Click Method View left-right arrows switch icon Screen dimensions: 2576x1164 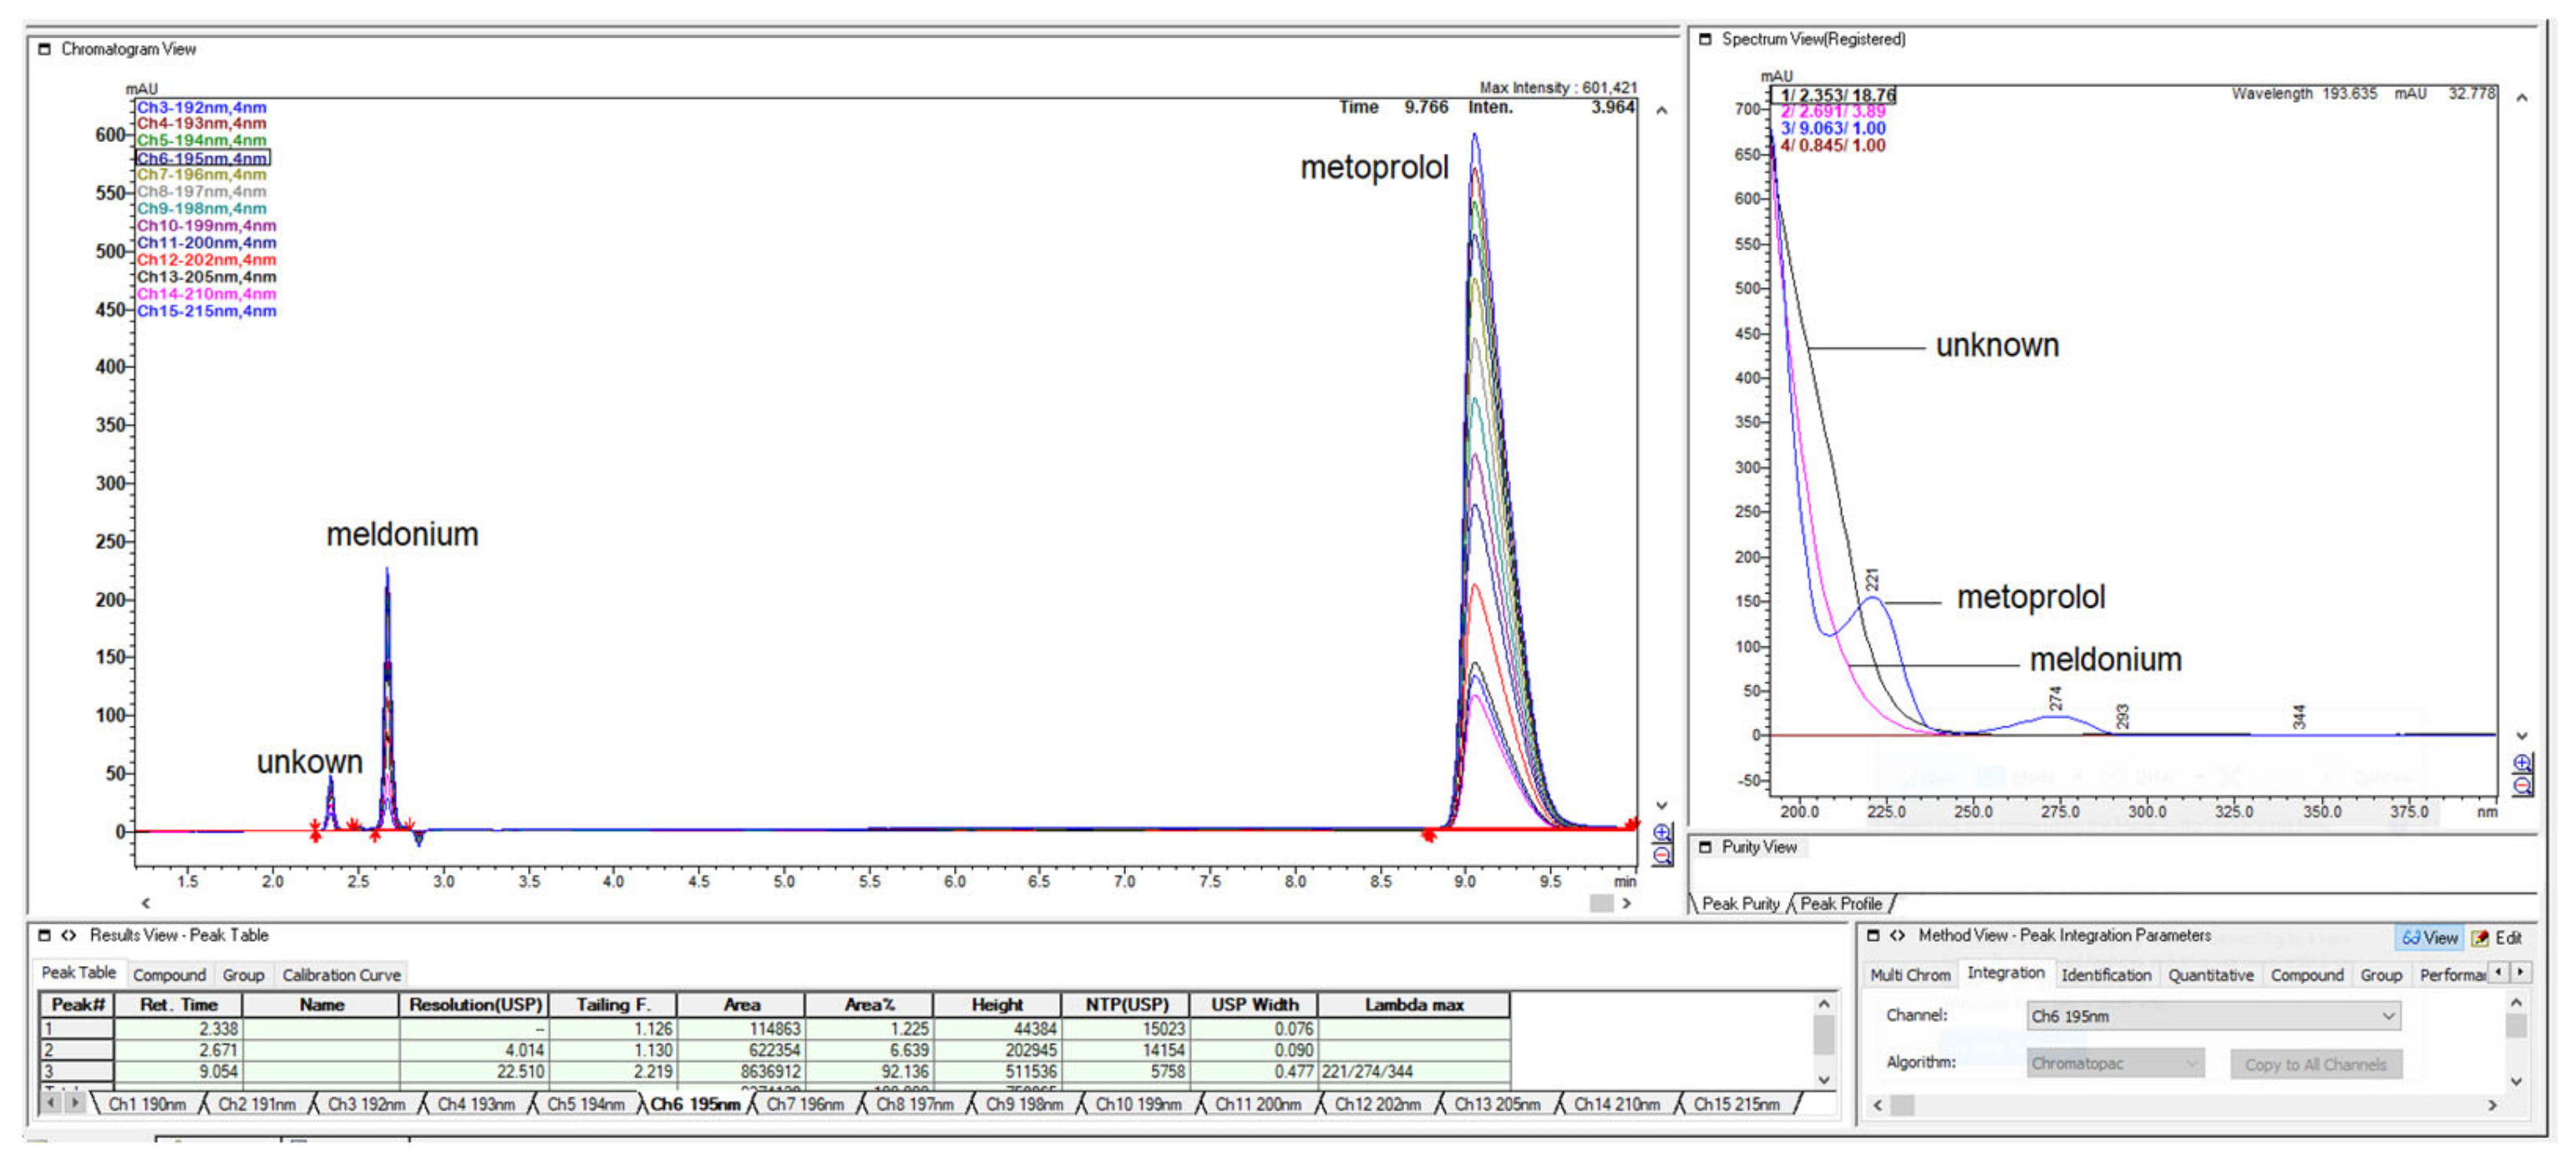1897,935
